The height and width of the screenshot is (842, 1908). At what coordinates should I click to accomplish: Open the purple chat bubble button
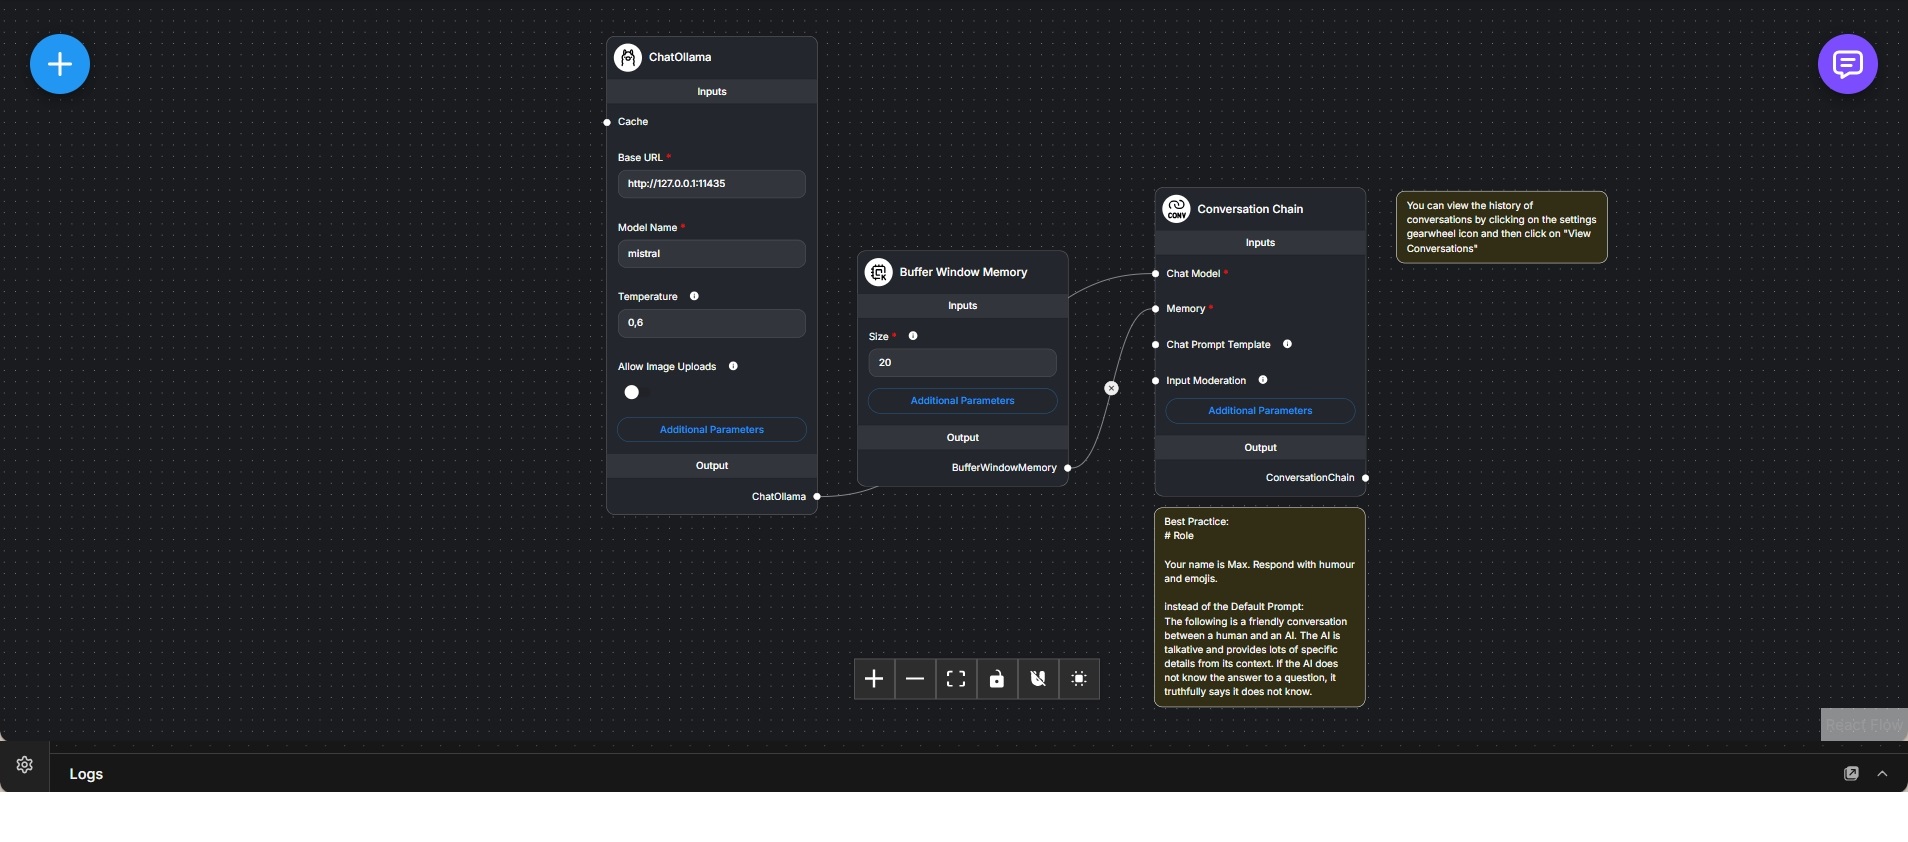point(1847,65)
